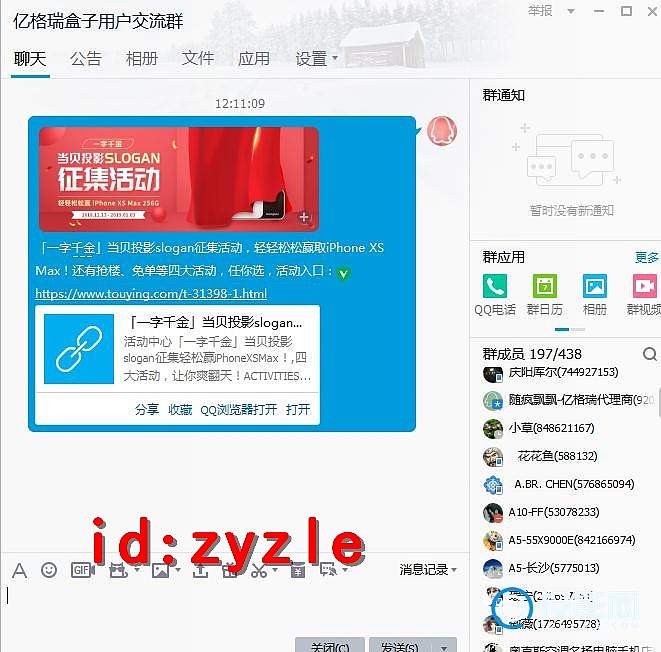
Task: Open the 设置 tab
Action: coord(311,59)
